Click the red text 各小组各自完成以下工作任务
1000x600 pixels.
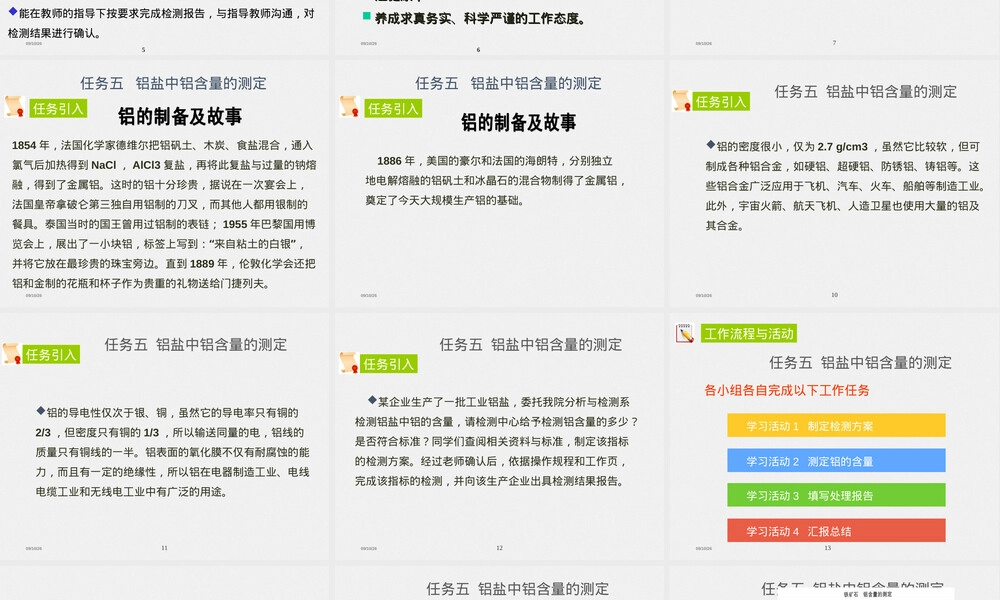coord(787,390)
